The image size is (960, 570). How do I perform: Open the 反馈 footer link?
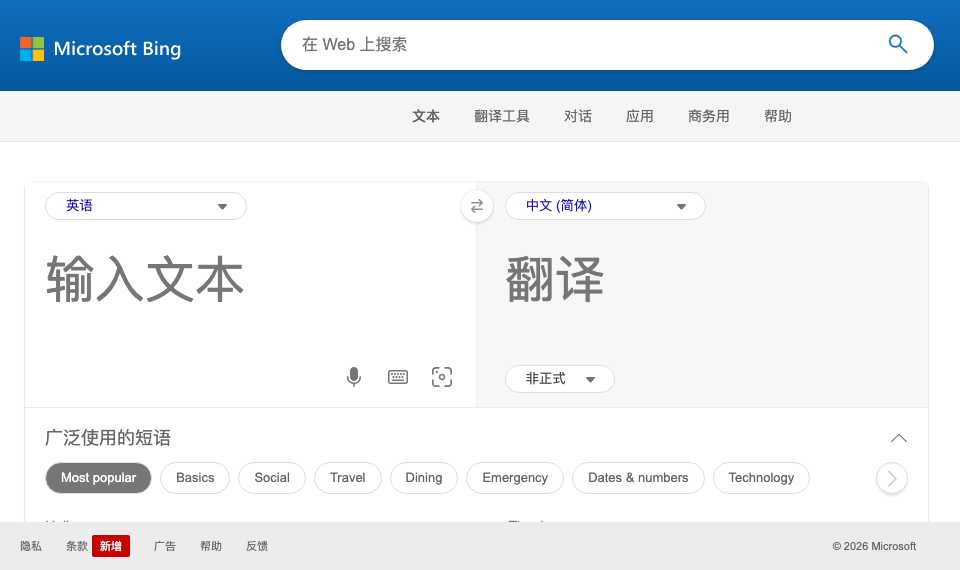[x=257, y=546]
